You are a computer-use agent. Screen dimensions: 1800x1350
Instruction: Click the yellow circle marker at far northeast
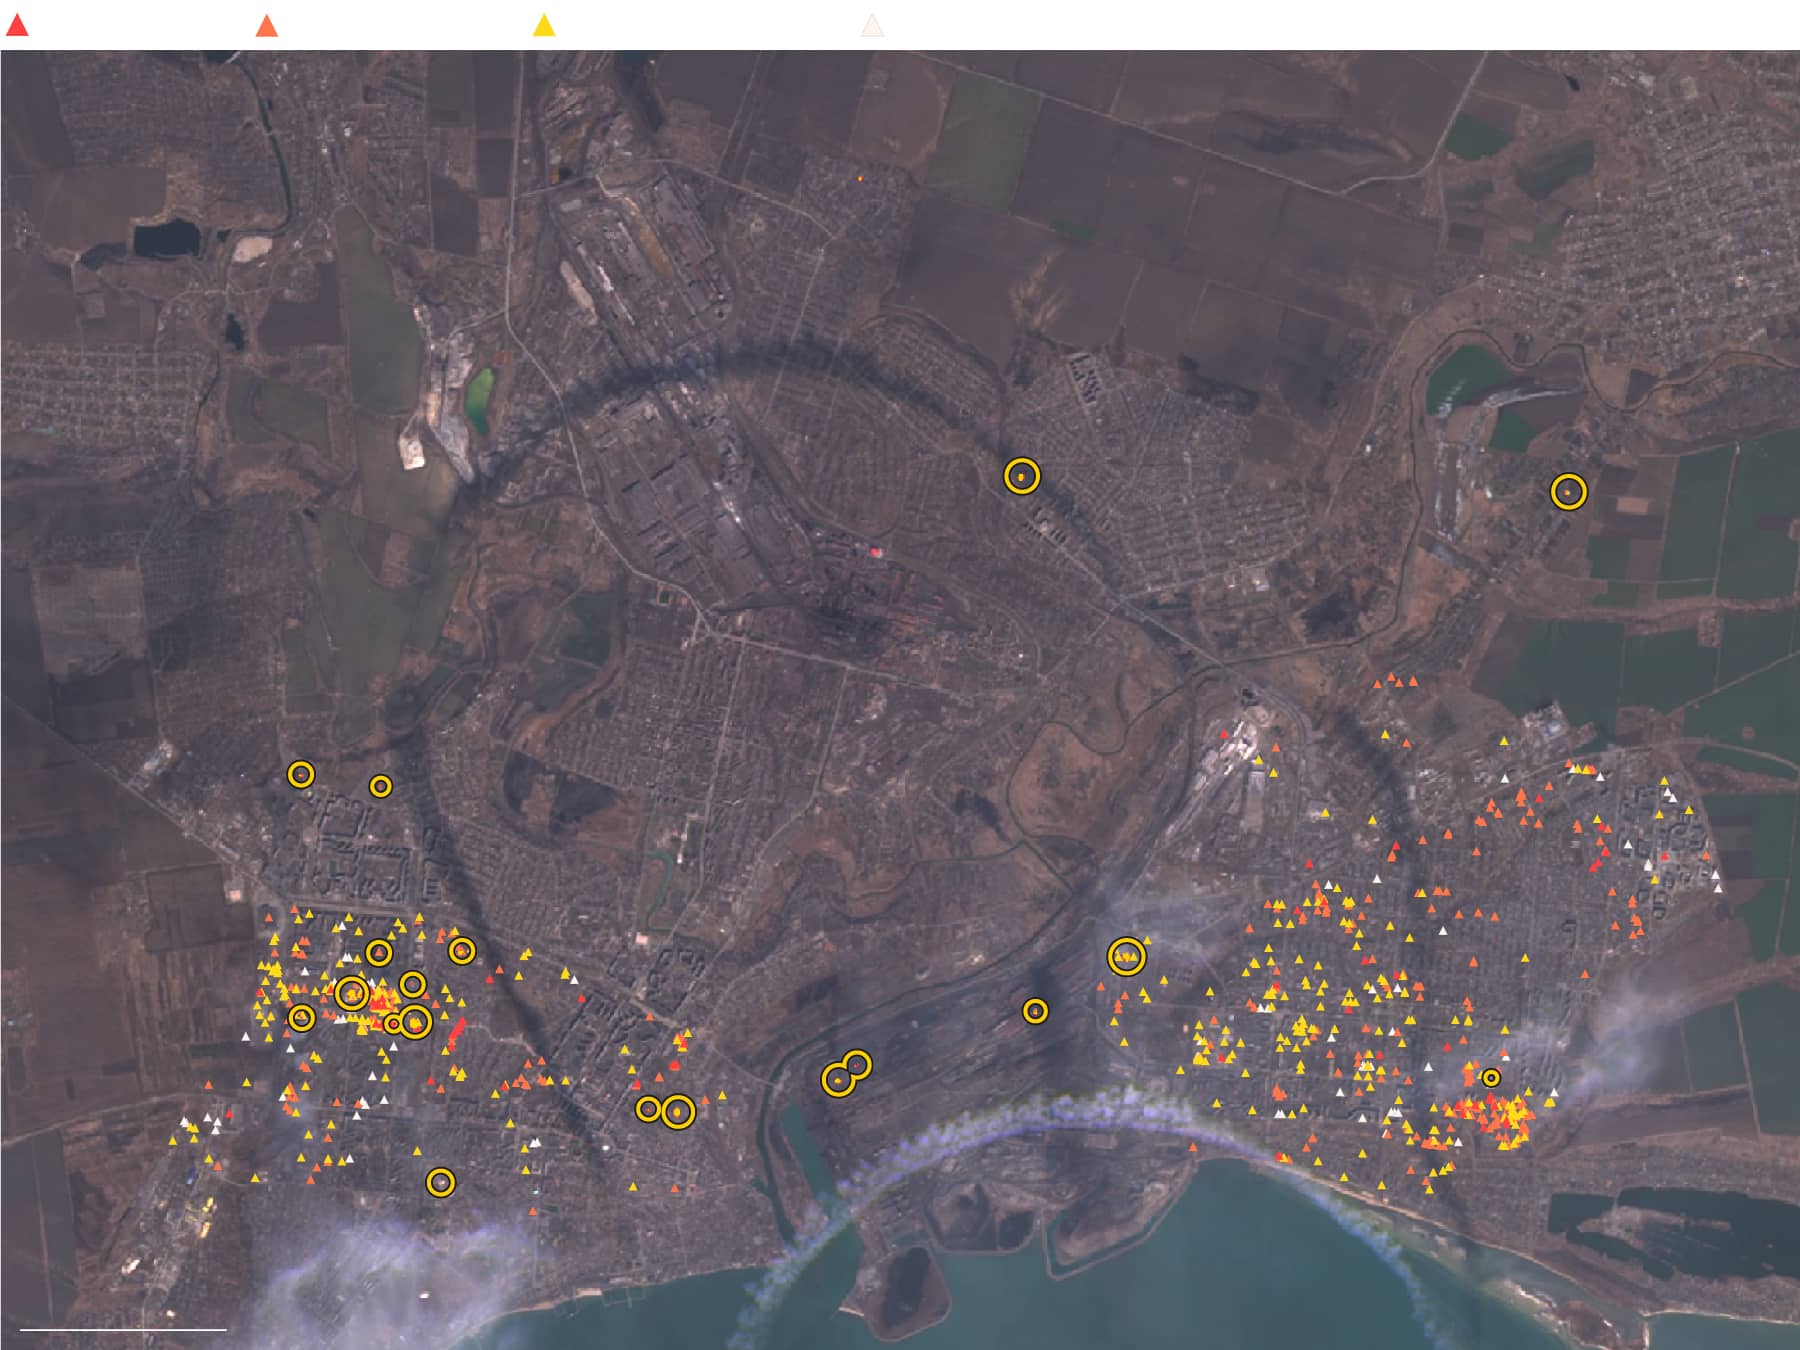pos(1568,492)
